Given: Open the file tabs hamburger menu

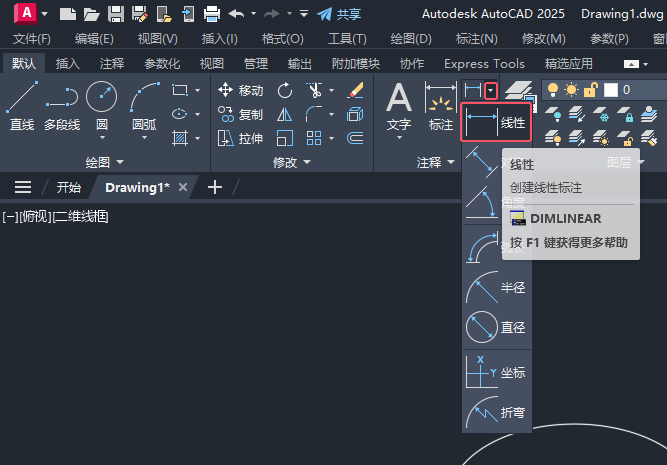Looking at the screenshot, I should click(x=23, y=187).
